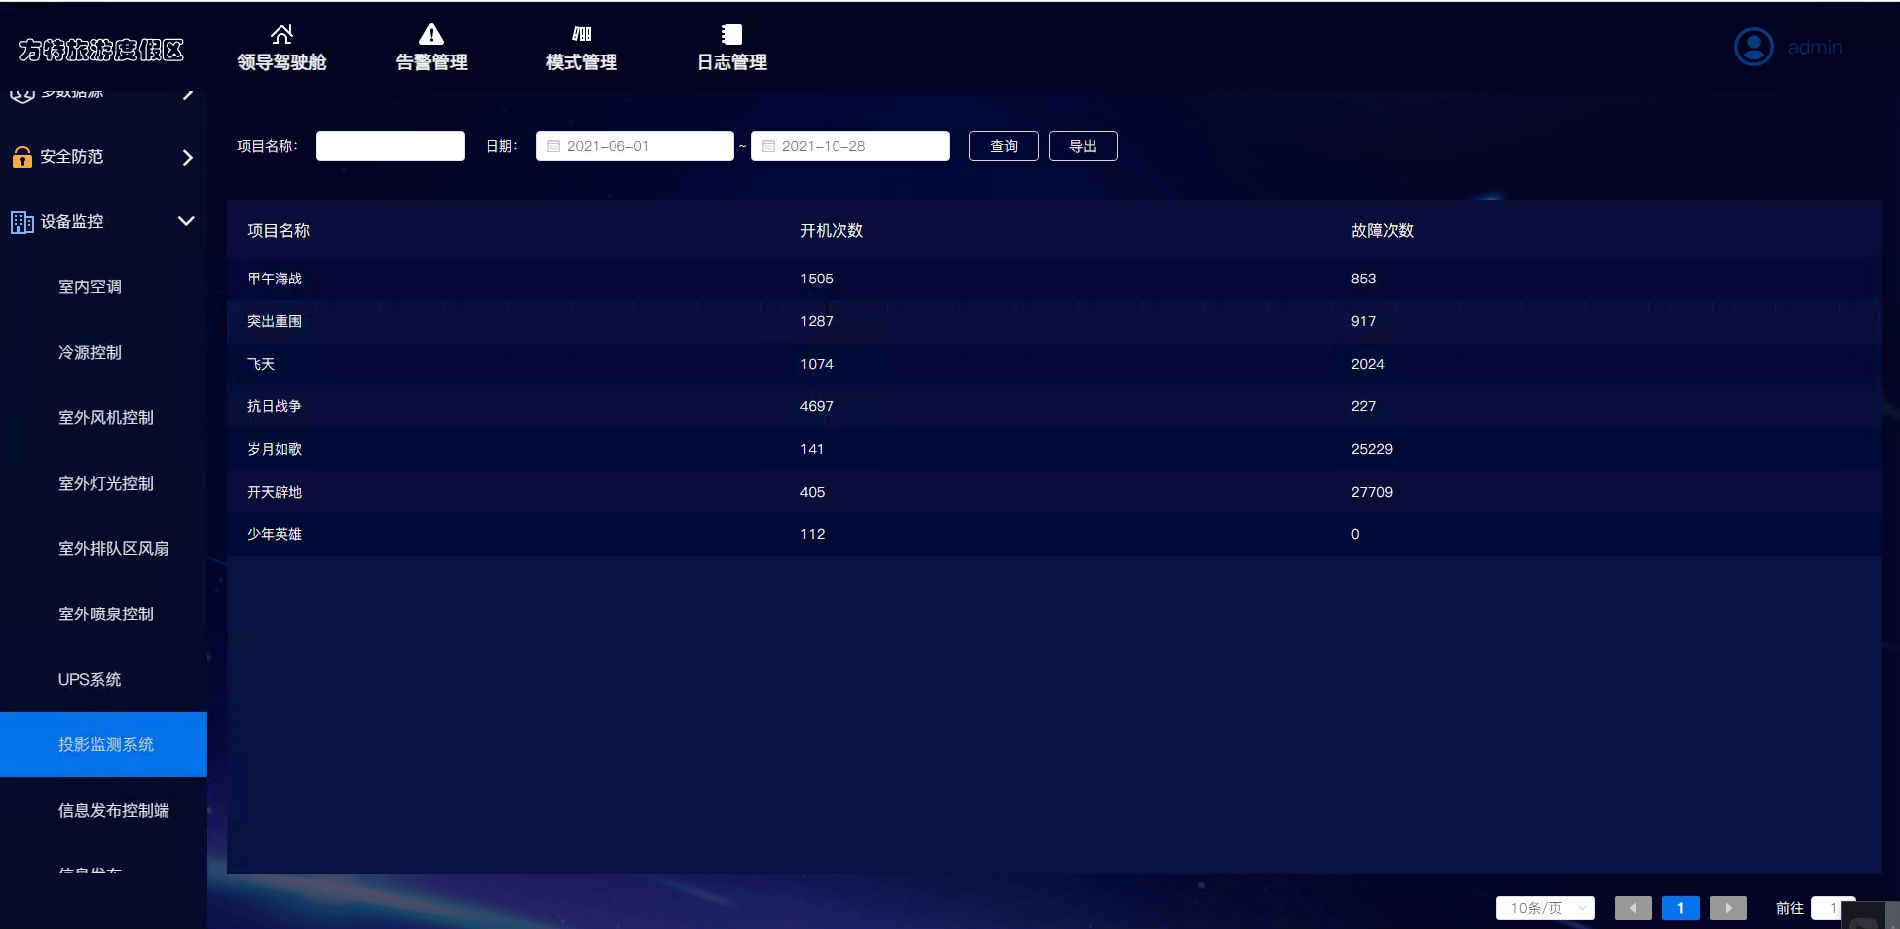Open 安全防范 sidebar label

coord(72,157)
